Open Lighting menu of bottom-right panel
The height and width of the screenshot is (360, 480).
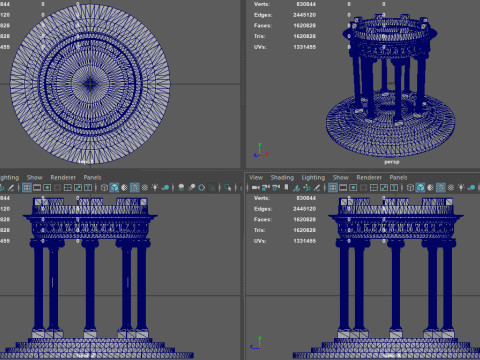pos(313,177)
